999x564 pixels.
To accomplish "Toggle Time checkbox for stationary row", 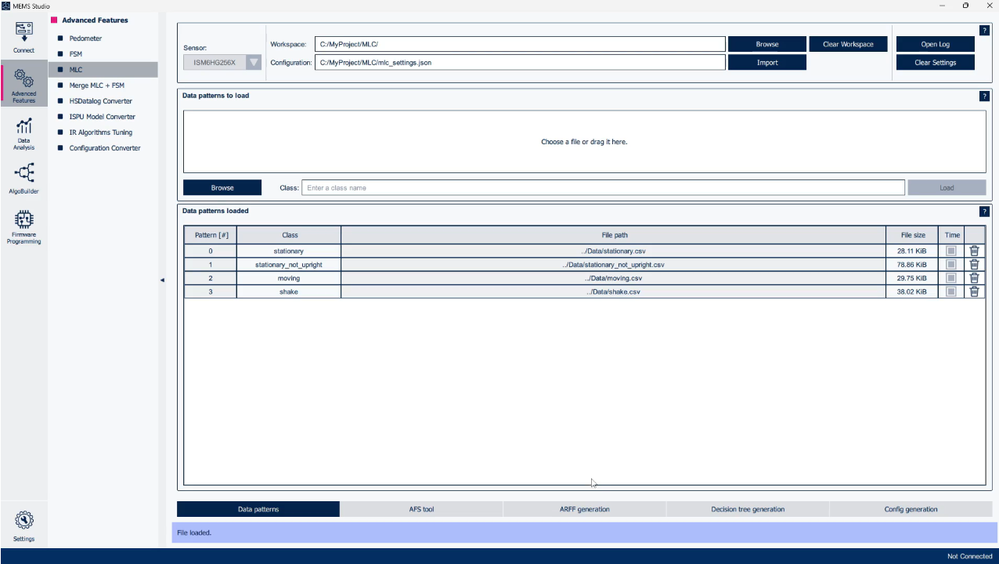I will [x=951, y=251].
